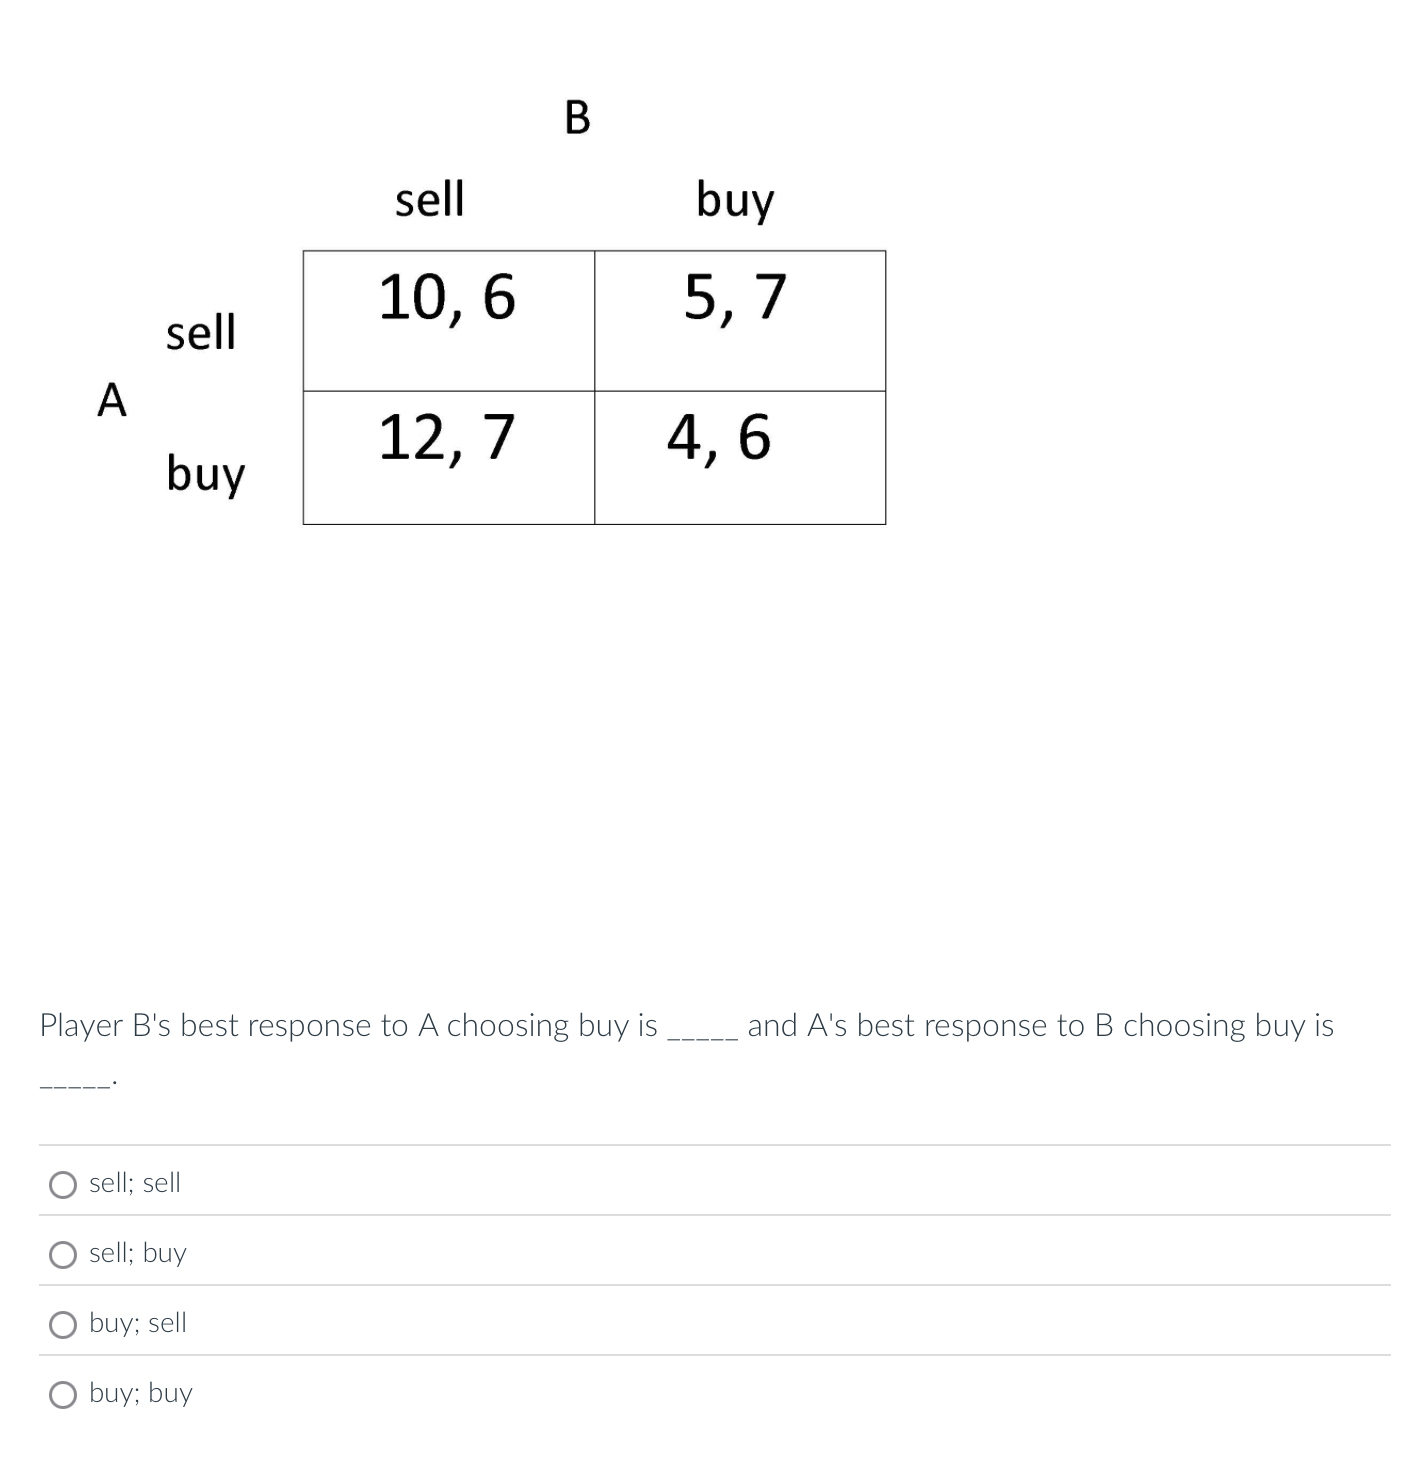This screenshot has height=1461, width=1423.
Task: Select the "sell; buy" radio button
Action: pos(63,1254)
